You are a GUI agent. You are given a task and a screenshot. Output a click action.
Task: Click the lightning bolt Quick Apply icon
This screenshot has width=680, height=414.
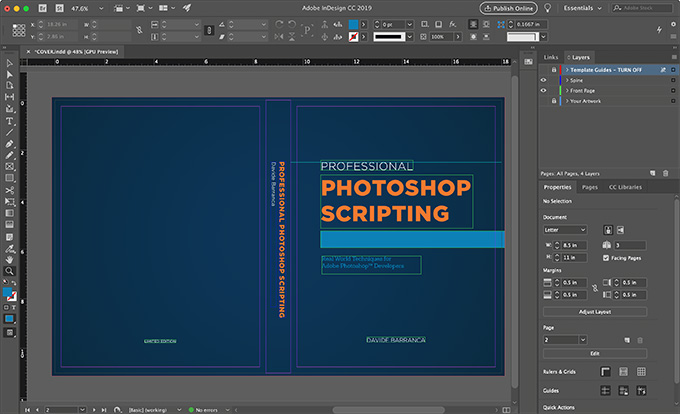(x=659, y=29)
